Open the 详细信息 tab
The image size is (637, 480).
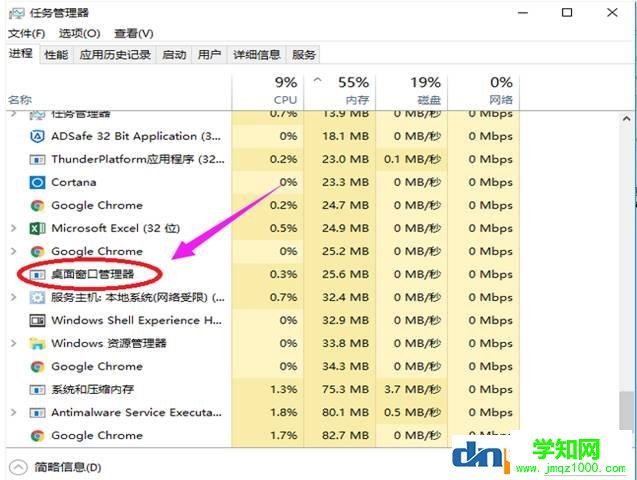pyautogui.click(x=257, y=54)
